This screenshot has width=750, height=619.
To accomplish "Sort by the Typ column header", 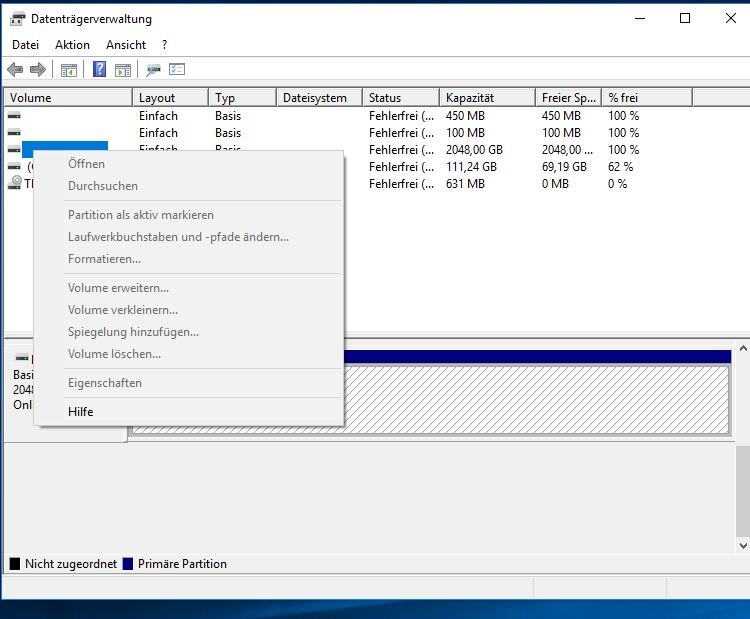I will [243, 98].
